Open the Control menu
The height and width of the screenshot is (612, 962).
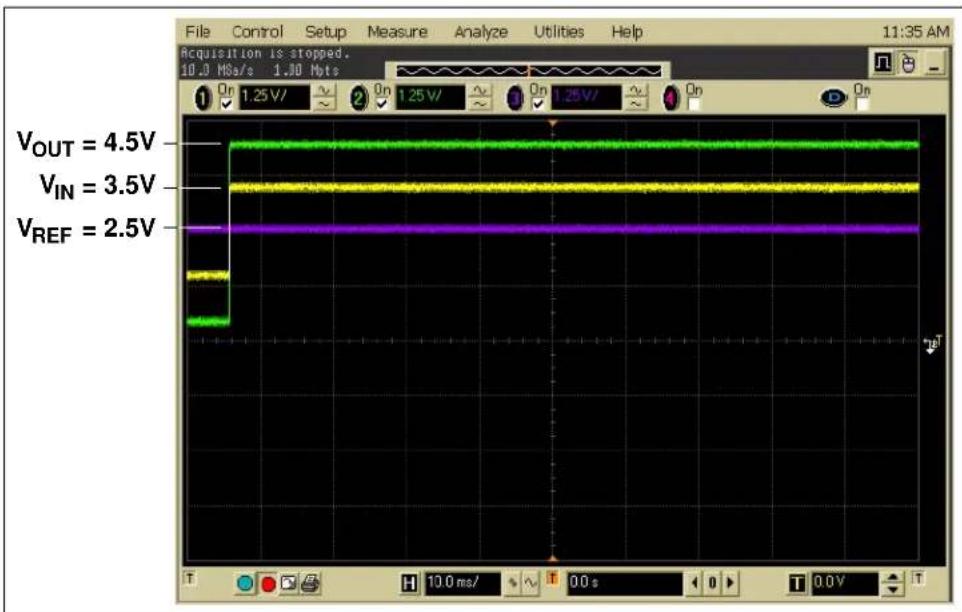258,32
